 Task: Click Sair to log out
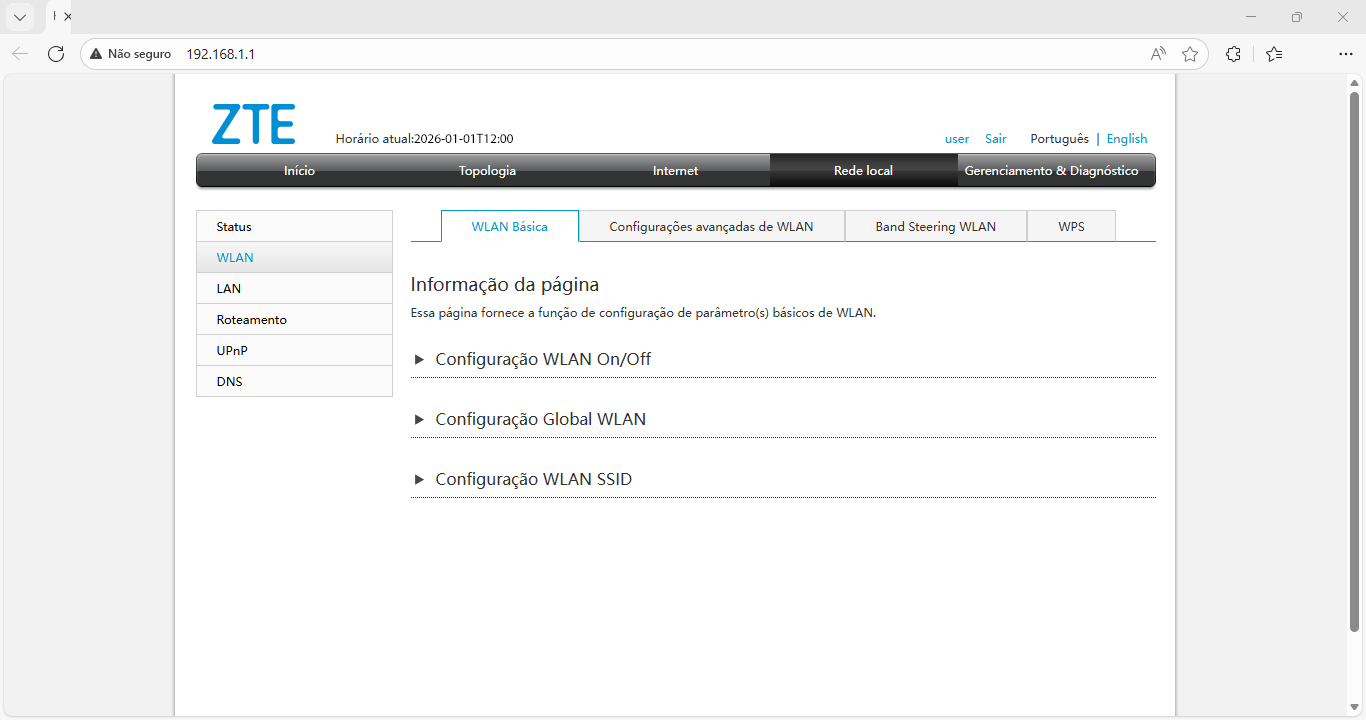pyautogui.click(x=995, y=139)
